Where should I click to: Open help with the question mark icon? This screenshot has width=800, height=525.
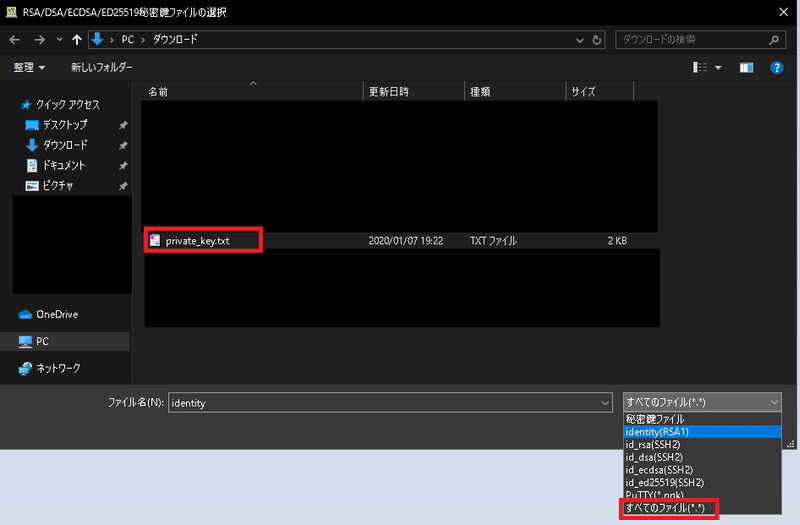click(777, 67)
